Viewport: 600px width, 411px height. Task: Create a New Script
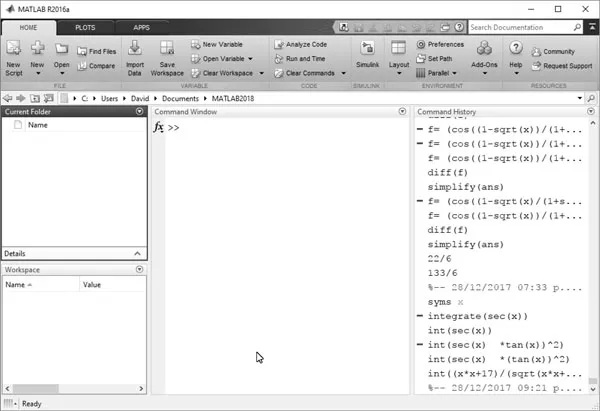pyautogui.click(x=13, y=54)
